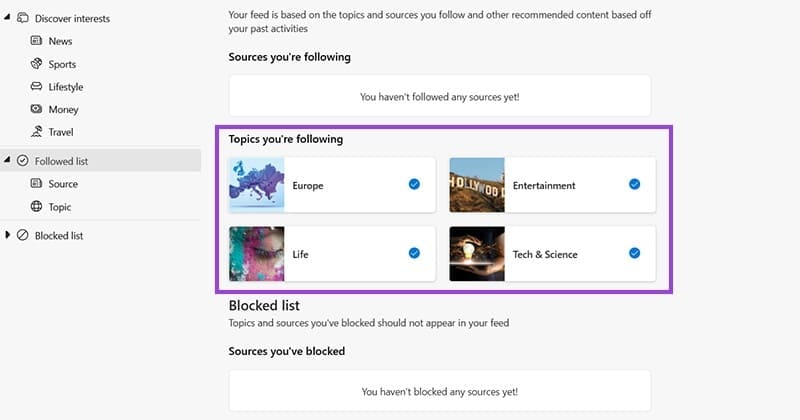Click the Hollywood sign Entertainment thumbnail
This screenshot has width=800, height=420.
477,184
